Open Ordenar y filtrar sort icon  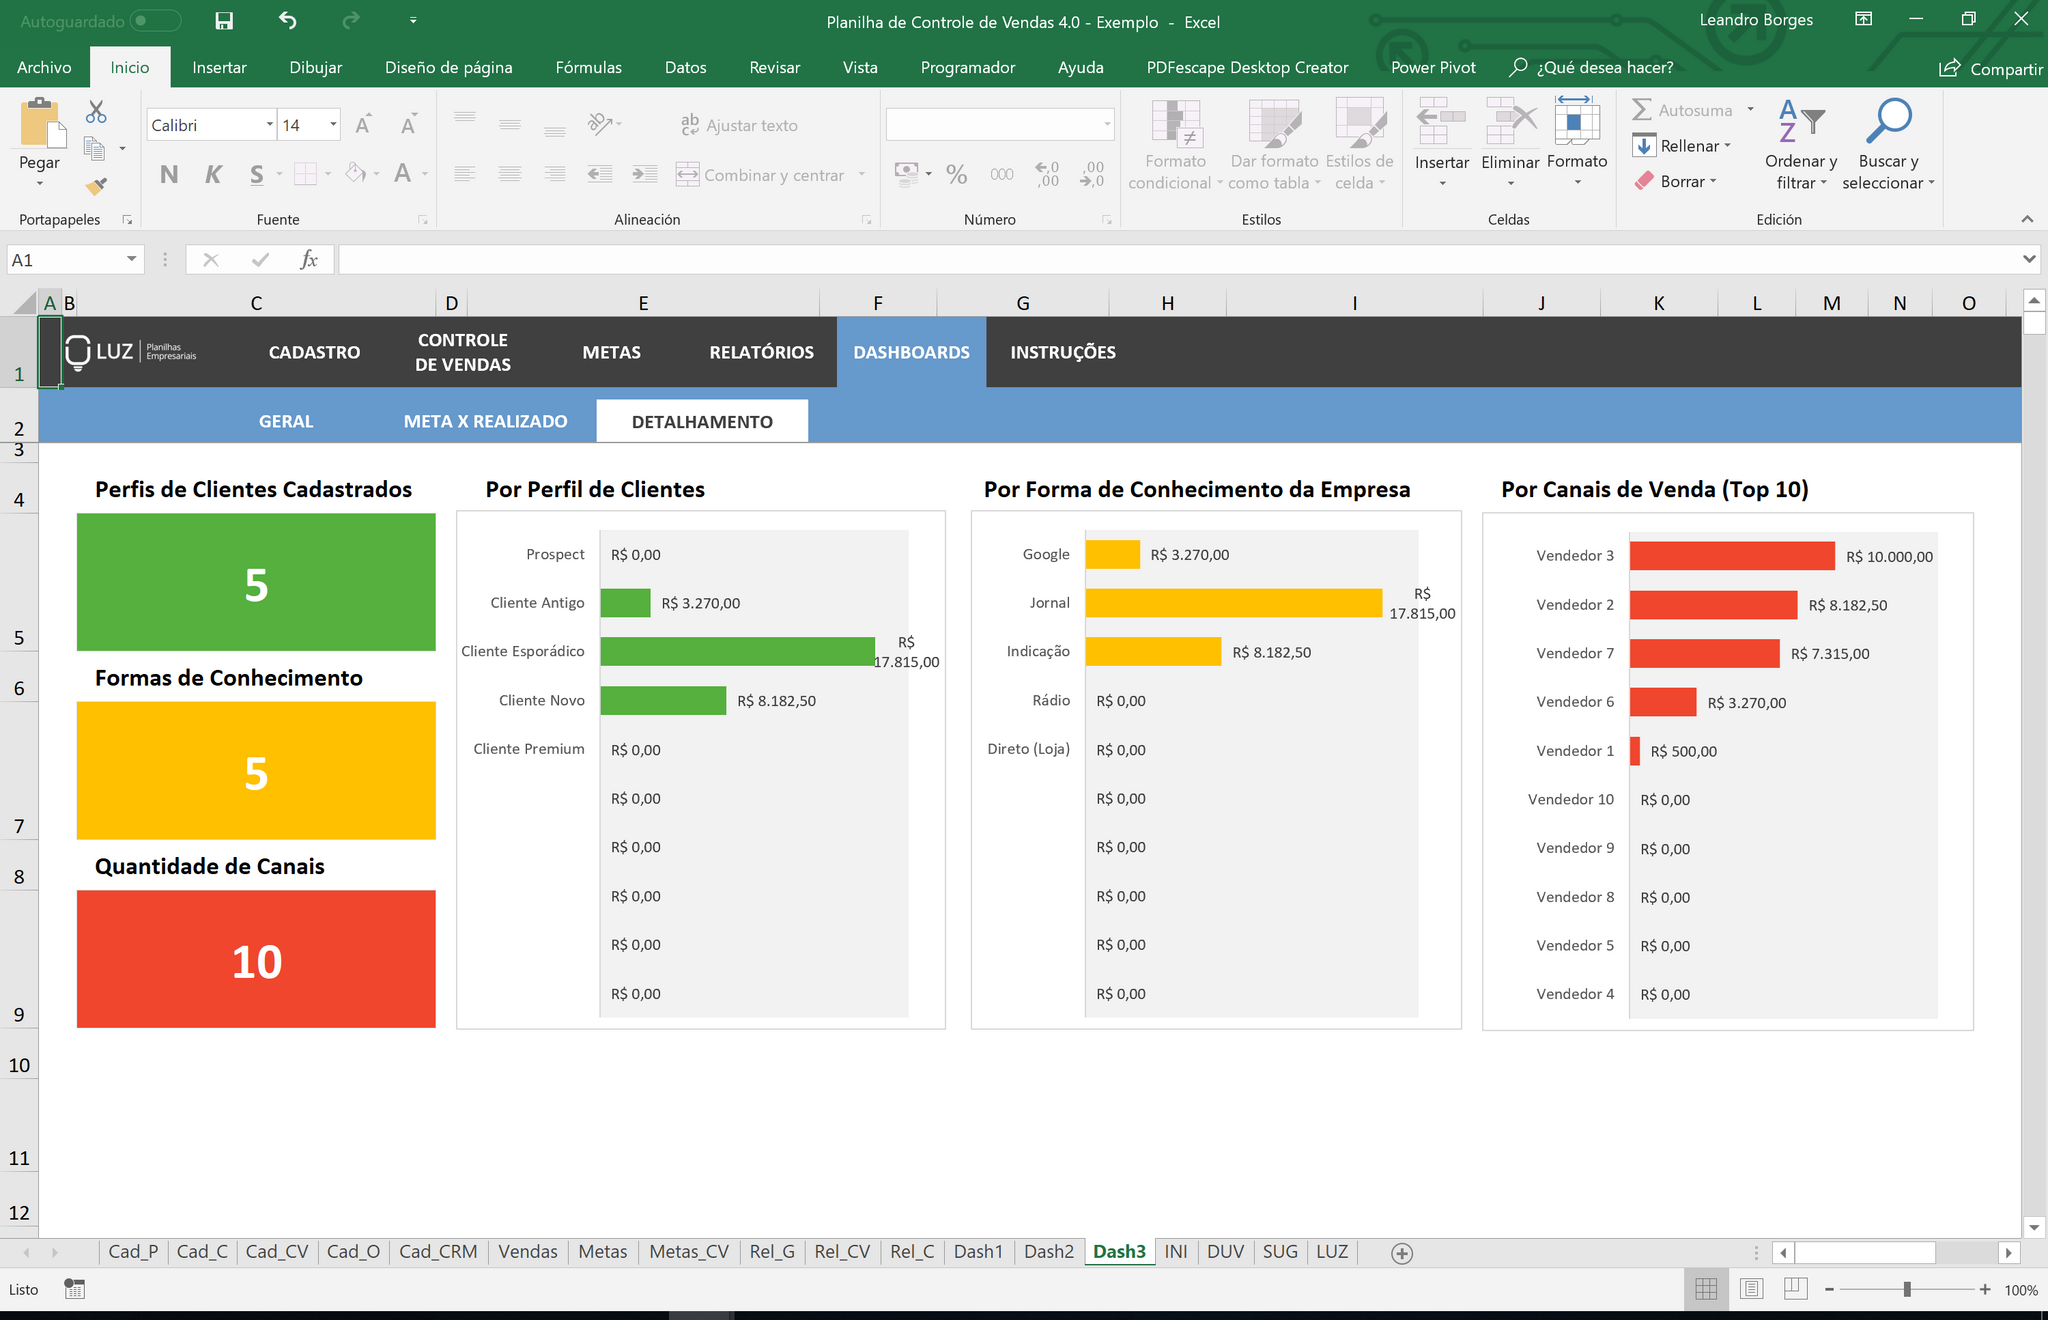point(1801,122)
